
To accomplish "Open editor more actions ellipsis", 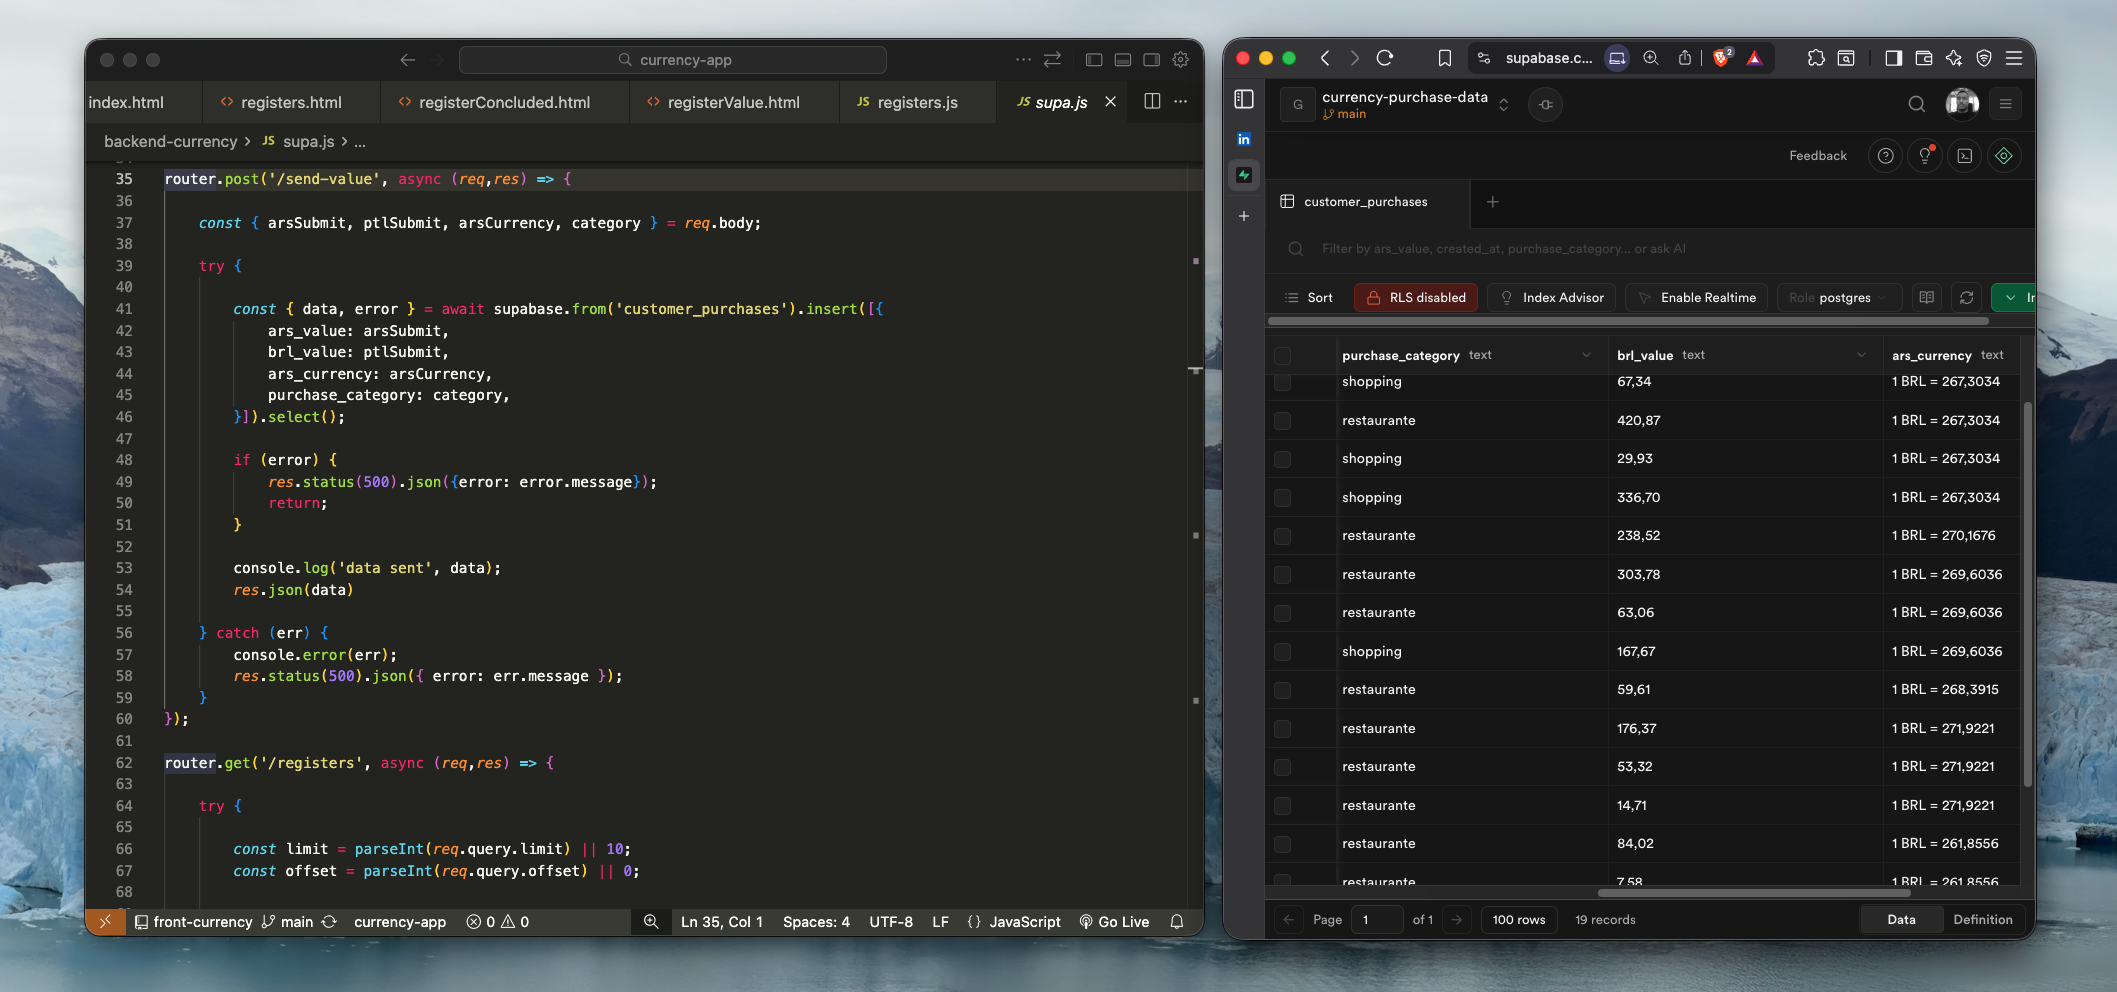I will pyautogui.click(x=1181, y=101).
